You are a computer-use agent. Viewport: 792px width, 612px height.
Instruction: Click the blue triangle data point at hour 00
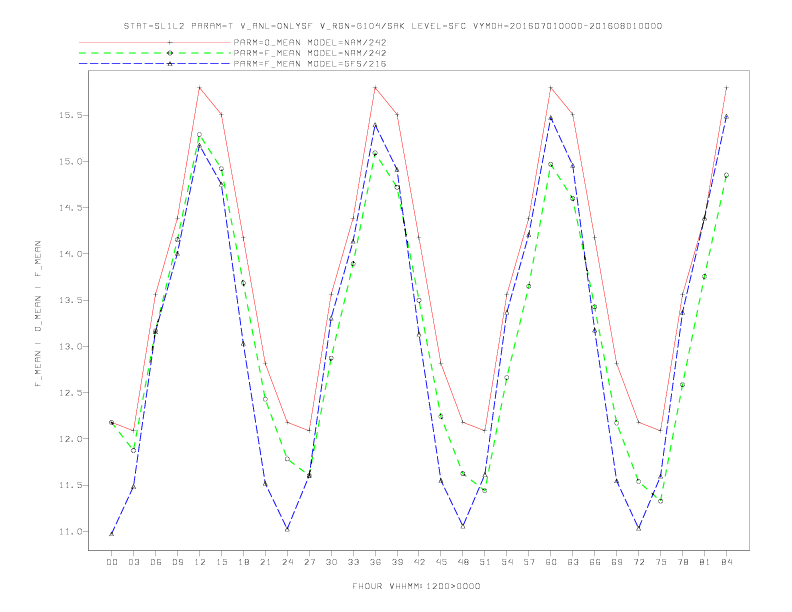[x=112, y=534]
